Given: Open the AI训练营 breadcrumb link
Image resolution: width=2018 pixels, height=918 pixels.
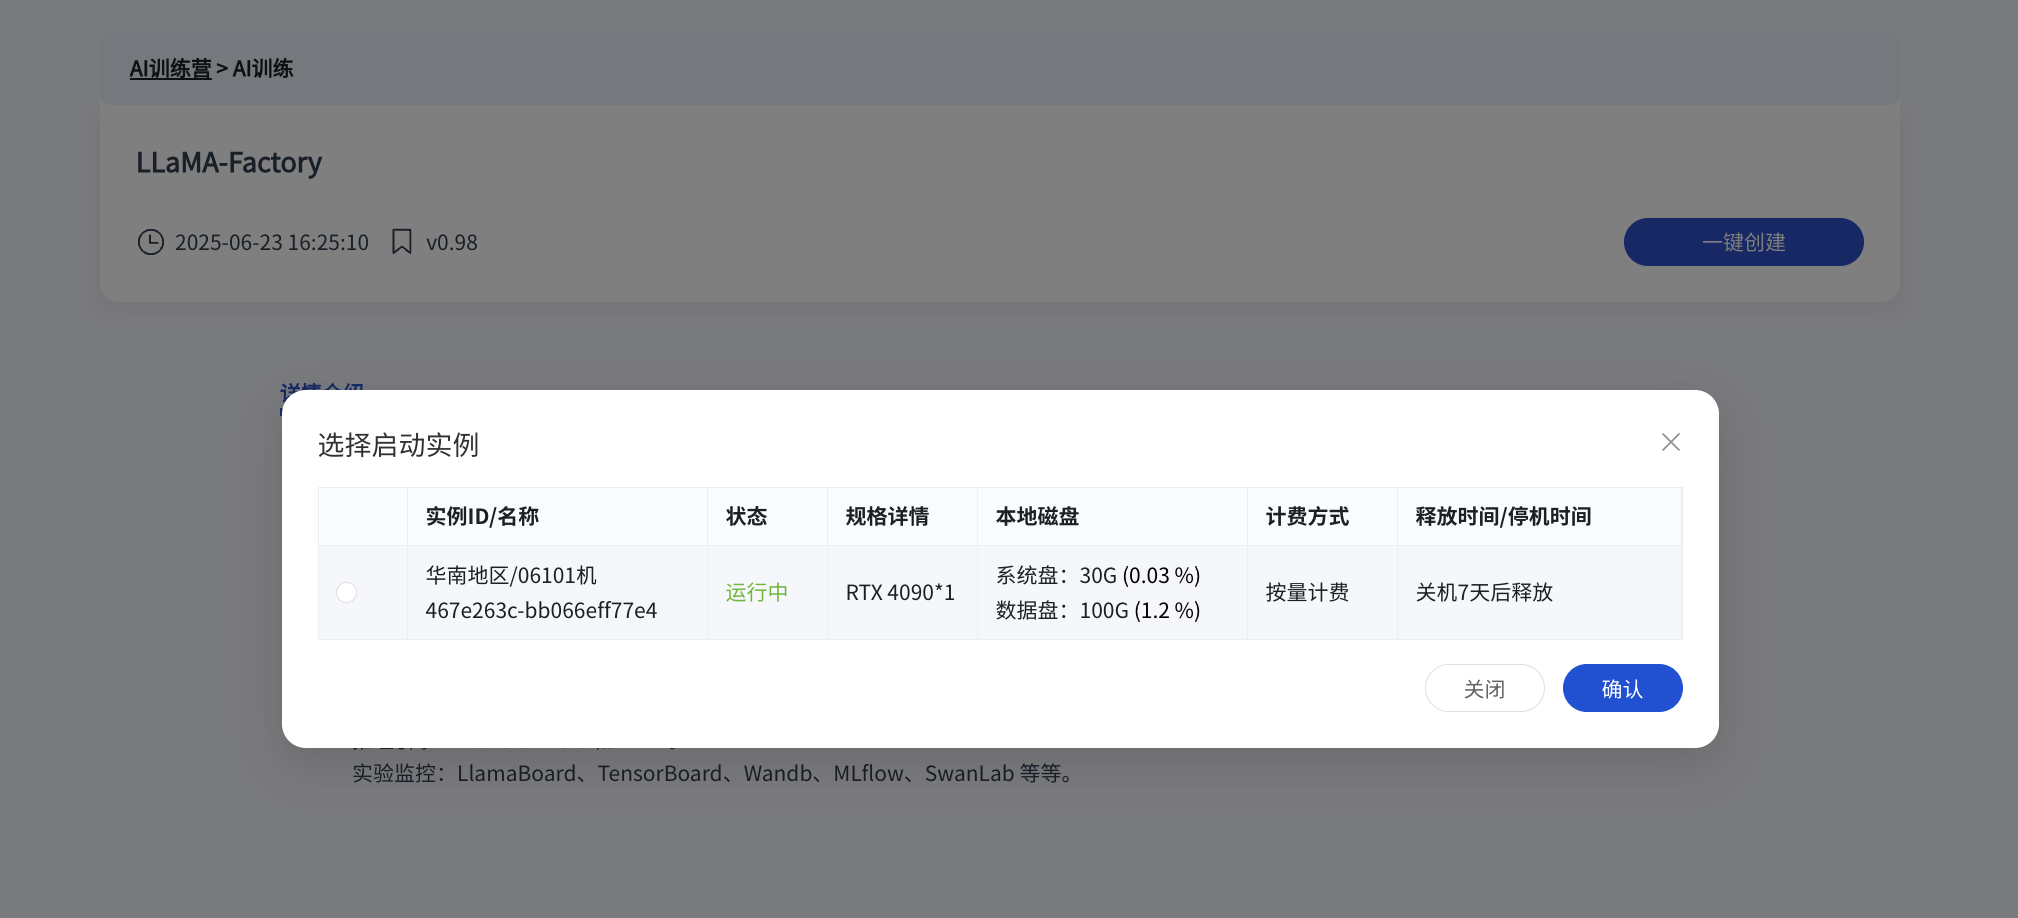Looking at the screenshot, I should [x=170, y=69].
